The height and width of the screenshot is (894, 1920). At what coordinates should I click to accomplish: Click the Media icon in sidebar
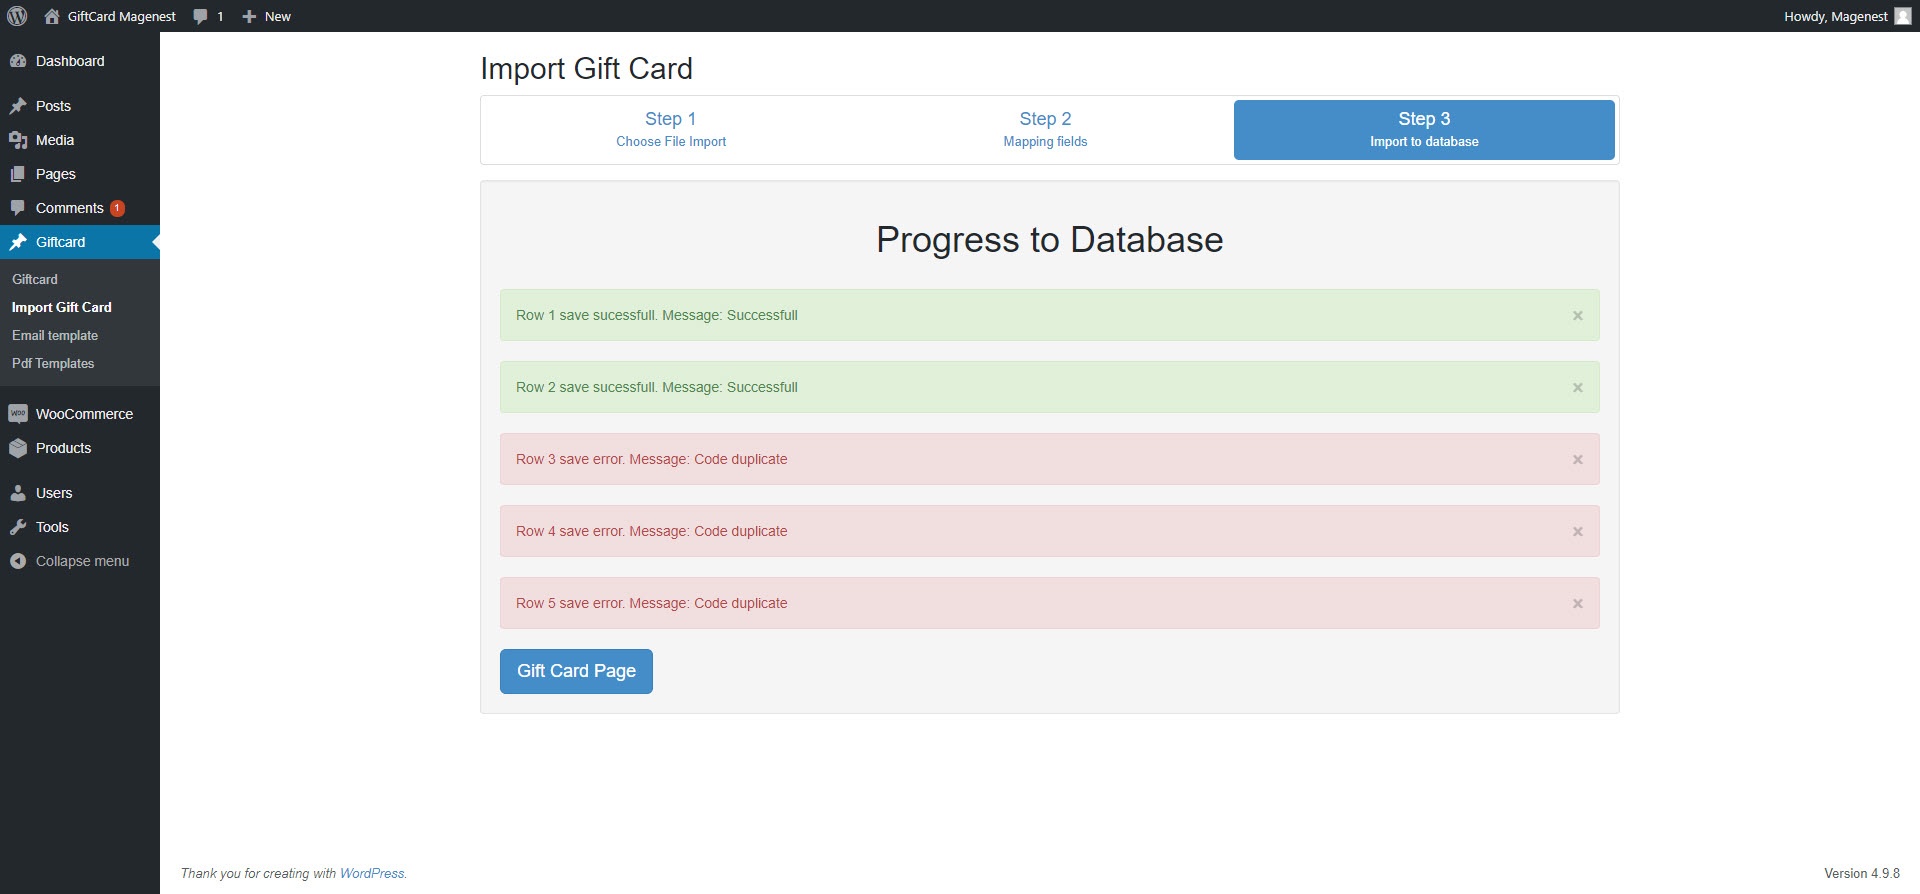[x=18, y=140]
